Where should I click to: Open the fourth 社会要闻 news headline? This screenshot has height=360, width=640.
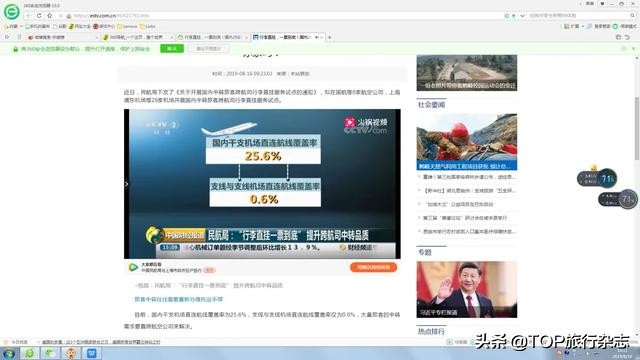(464, 218)
